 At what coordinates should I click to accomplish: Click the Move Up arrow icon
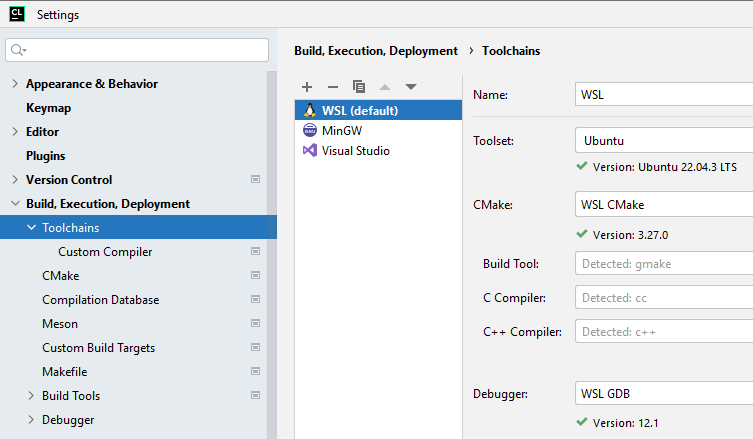[385, 87]
